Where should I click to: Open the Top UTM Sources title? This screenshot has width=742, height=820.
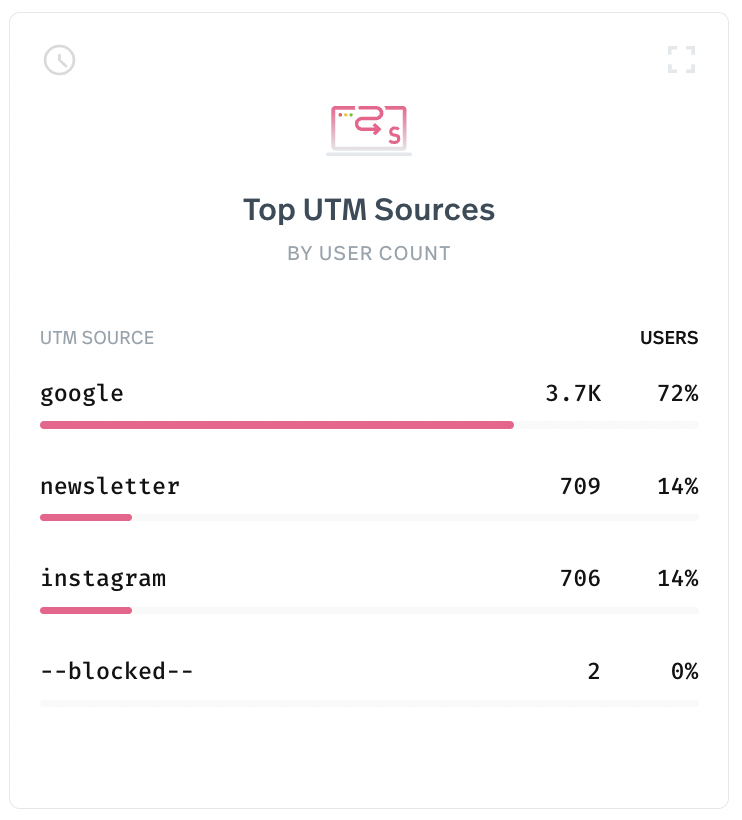point(369,210)
